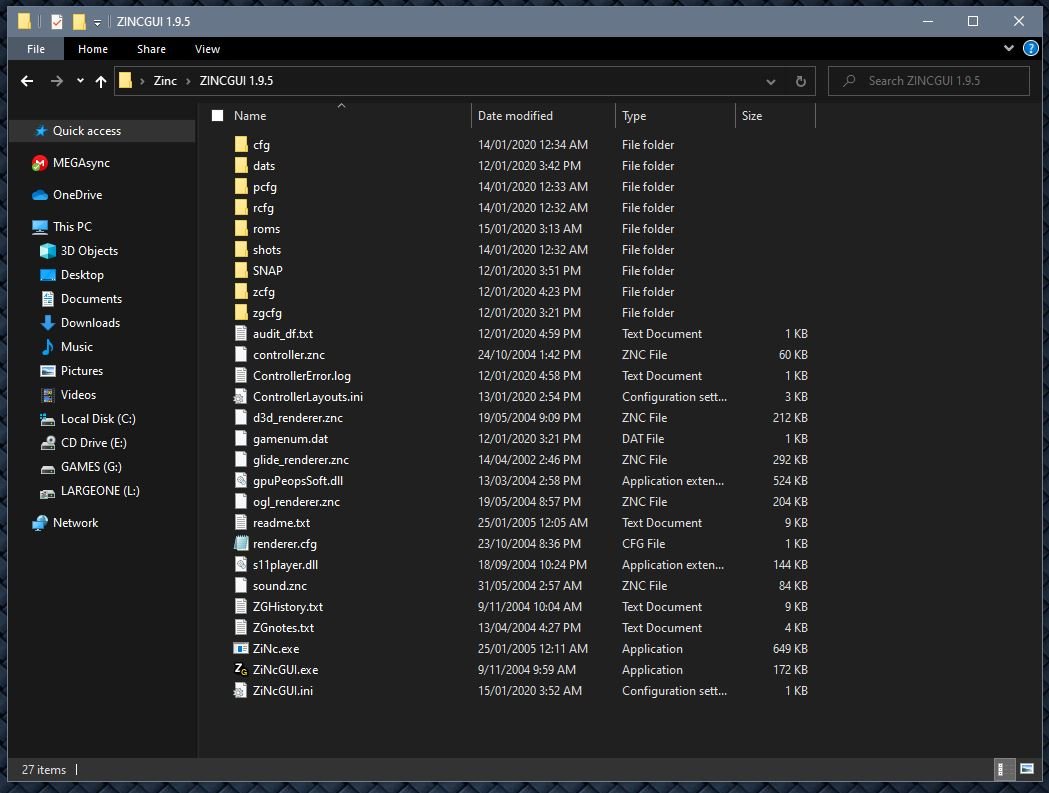
Task: Select the glide_renderer.znc file name
Action: pyautogui.click(x=300, y=460)
